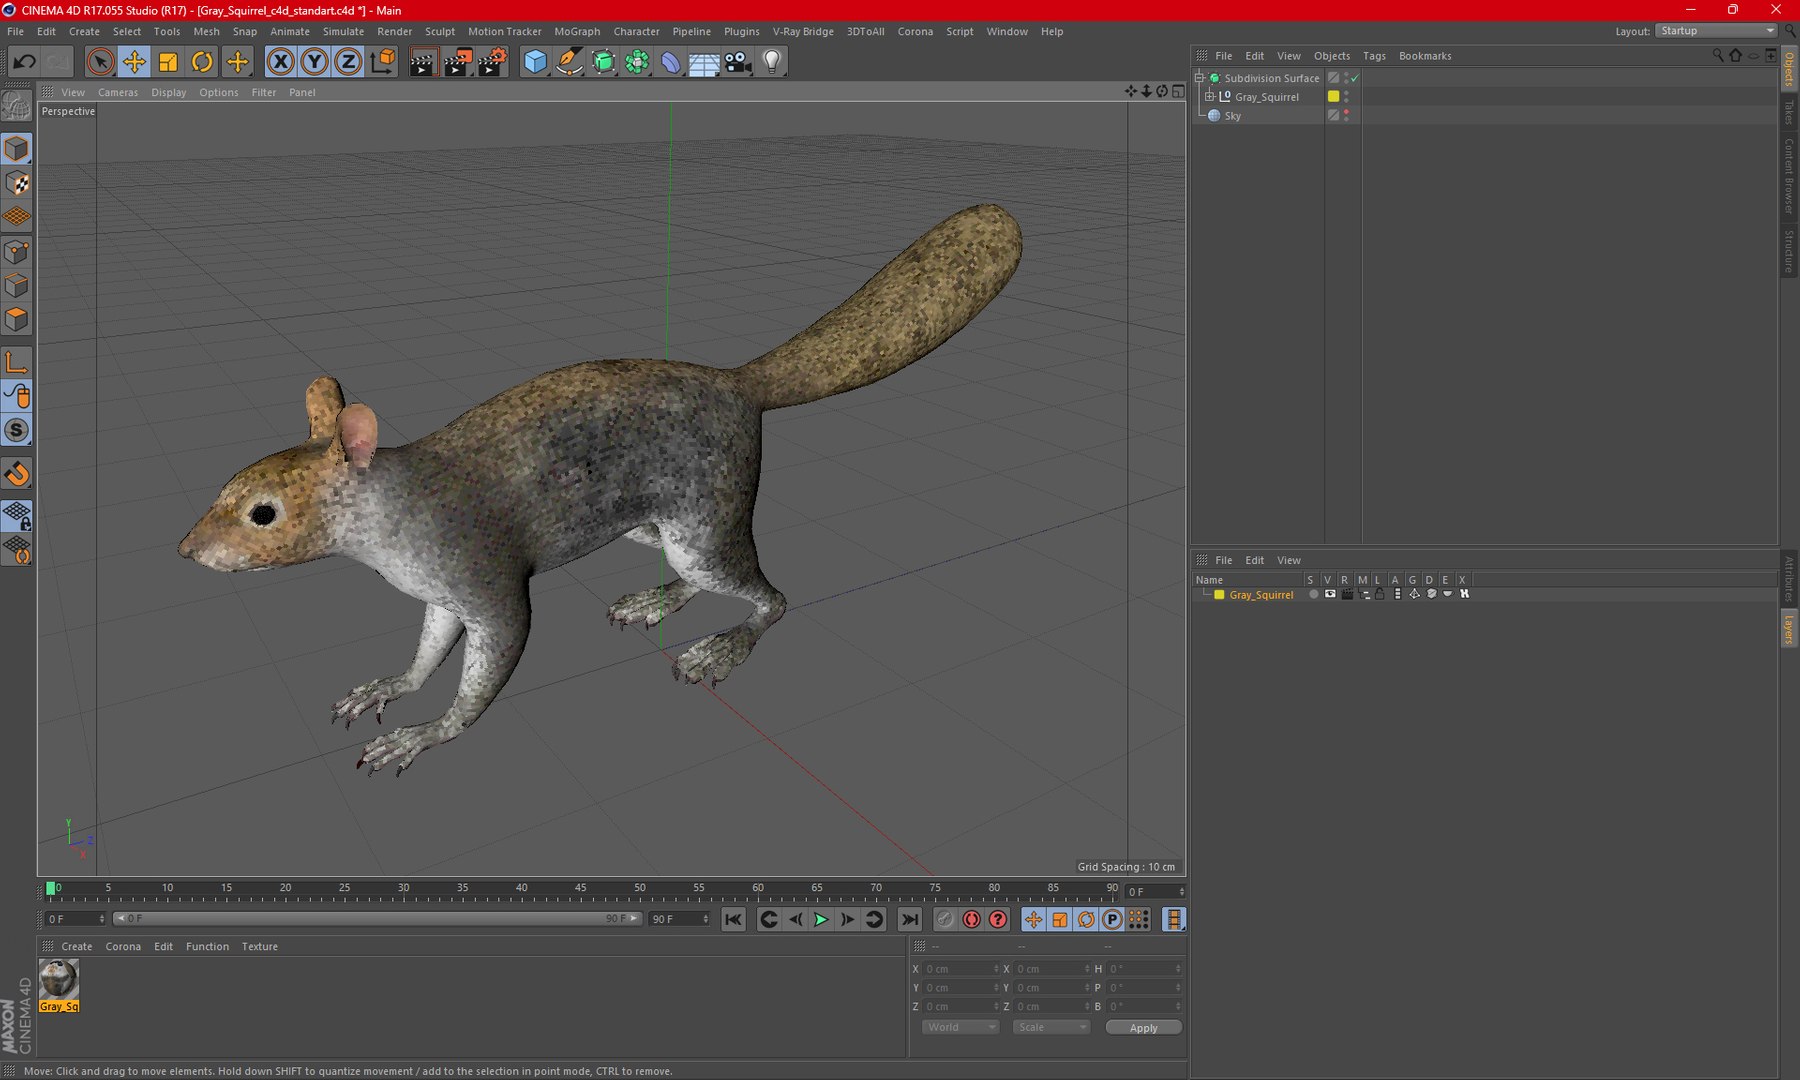Open the Scale mode dropdown

click(1050, 1027)
